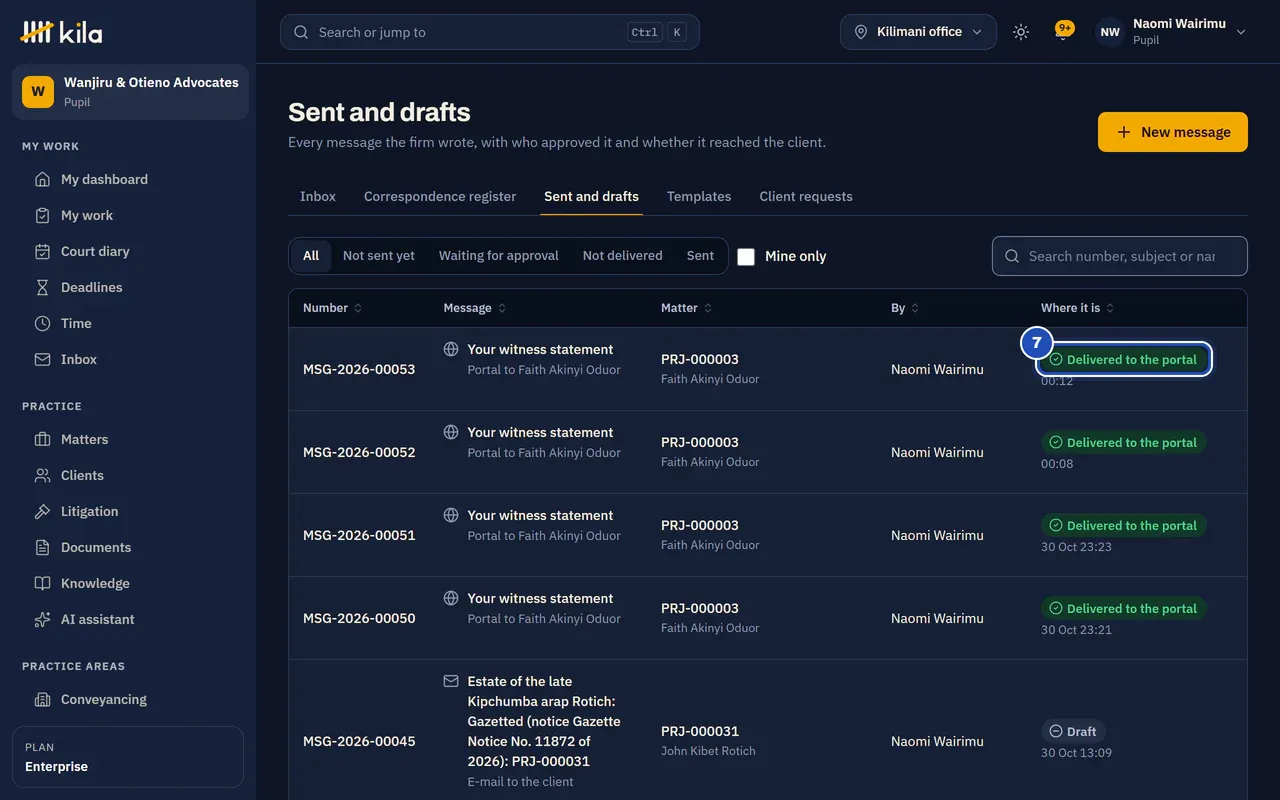The width and height of the screenshot is (1280, 800).
Task: Expand Naomi Wairimu user menu
Action: tap(1171, 32)
